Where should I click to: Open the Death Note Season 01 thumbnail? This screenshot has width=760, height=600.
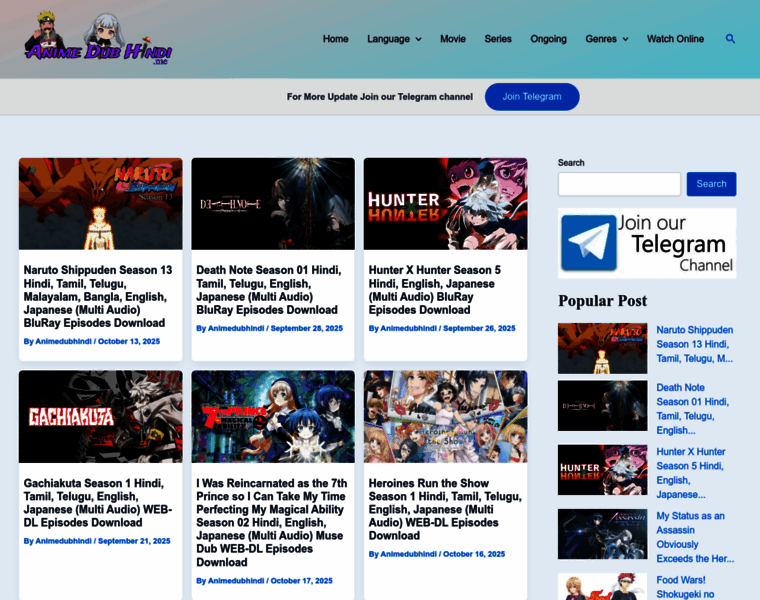click(x=273, y=203)
